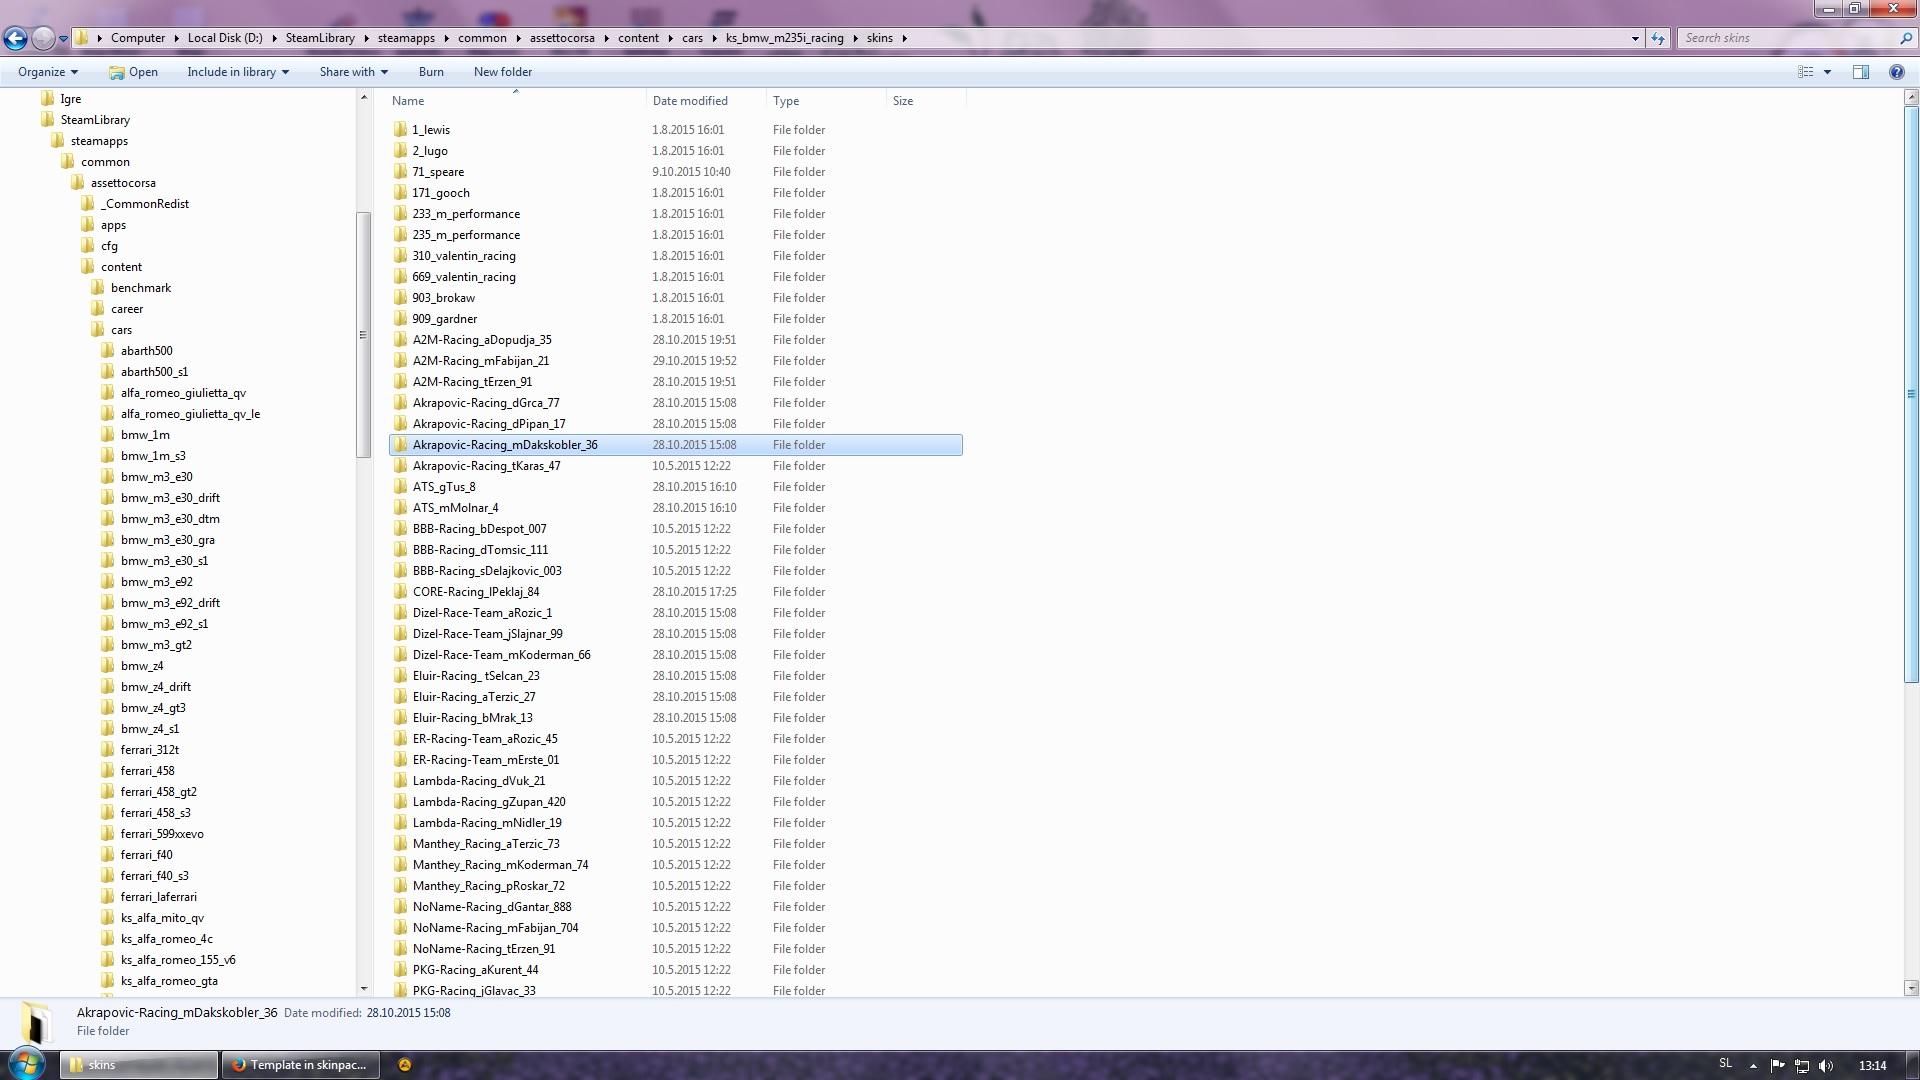Select CORE-Racing_lPeklaj_84 folder

point(675,592)
